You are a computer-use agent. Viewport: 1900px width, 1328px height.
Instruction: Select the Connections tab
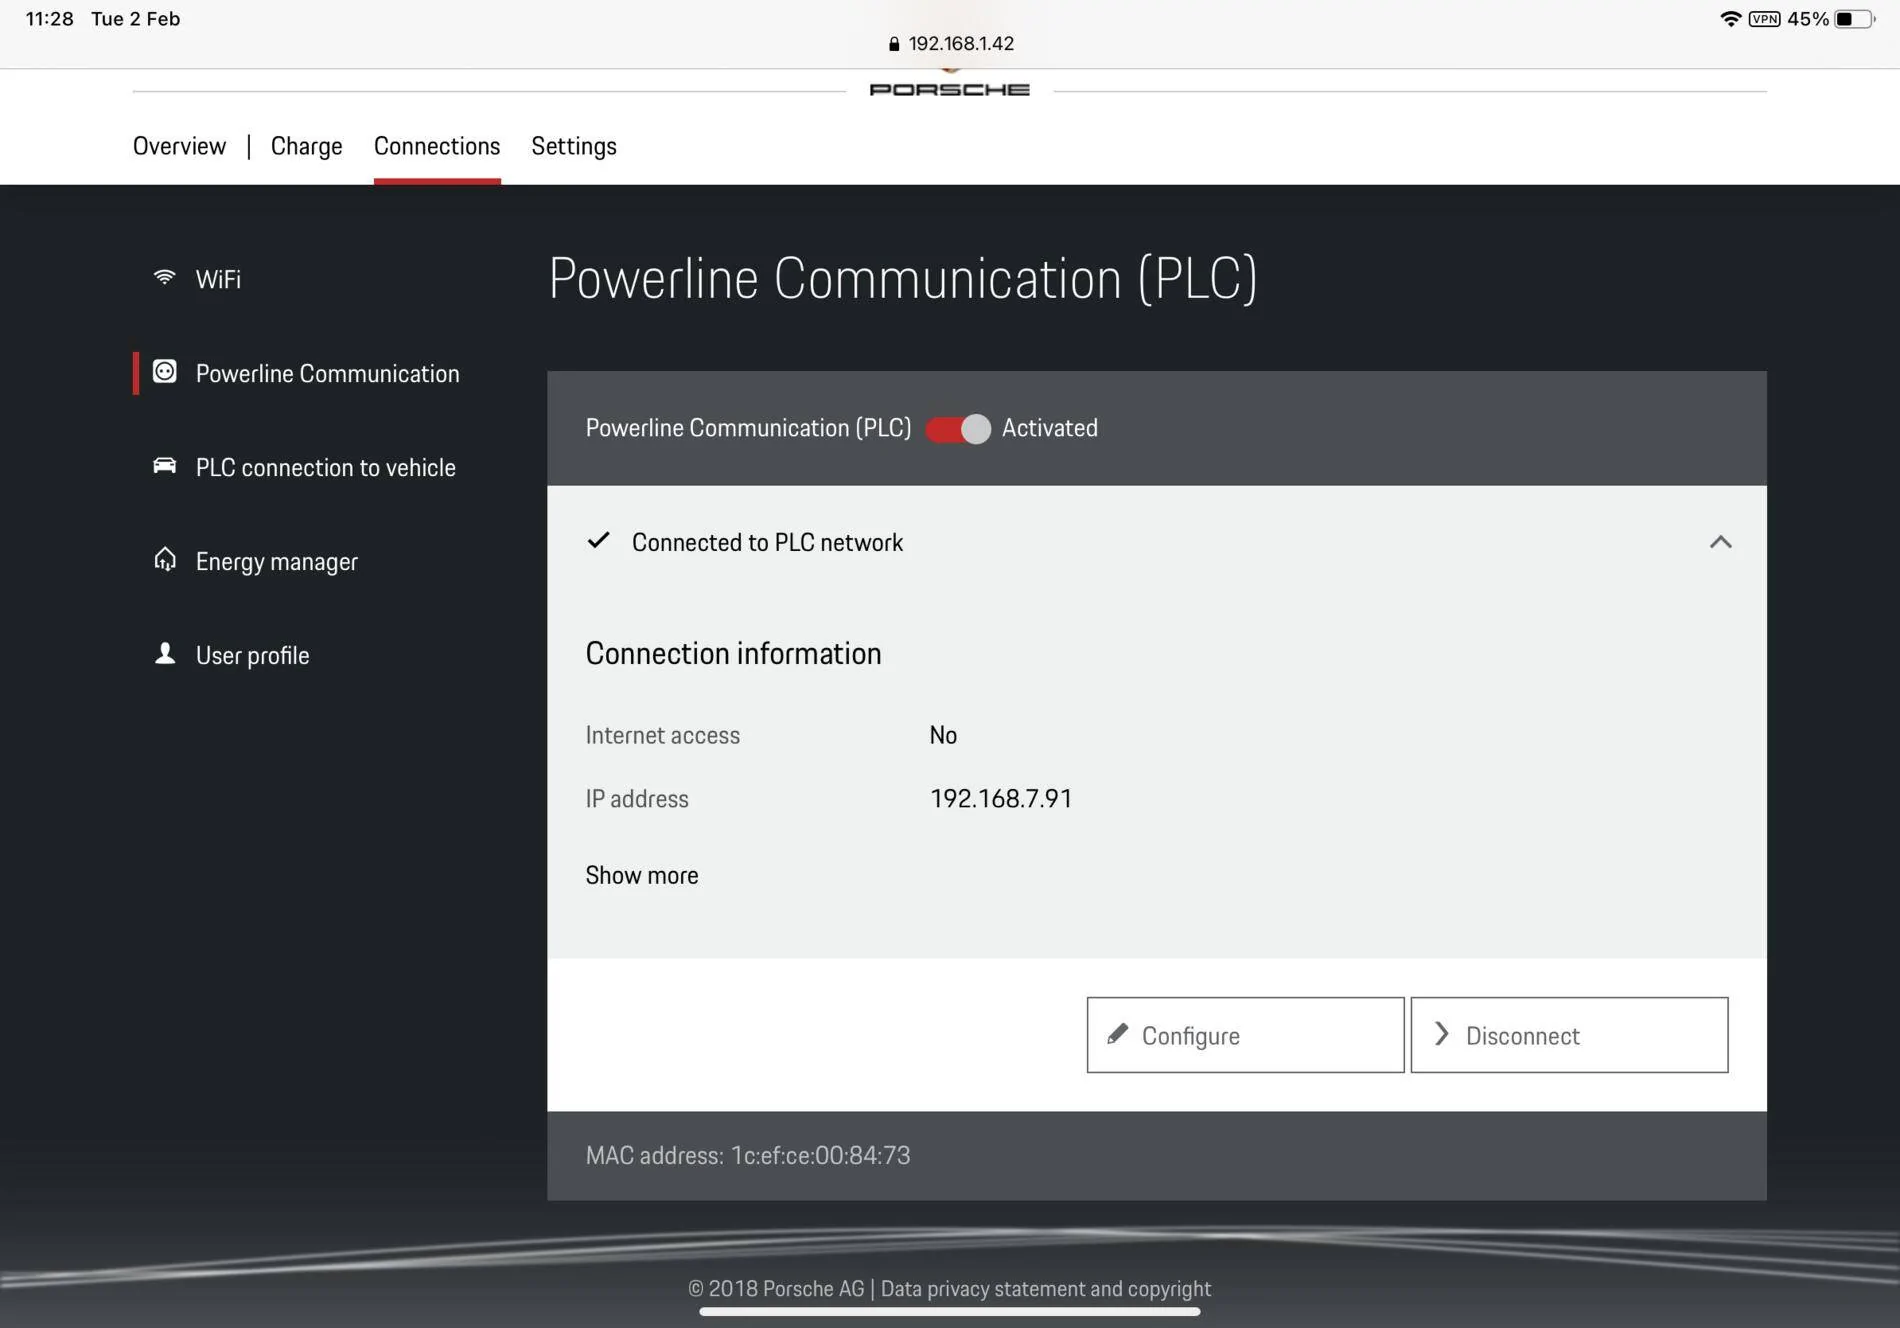point(437,146)
